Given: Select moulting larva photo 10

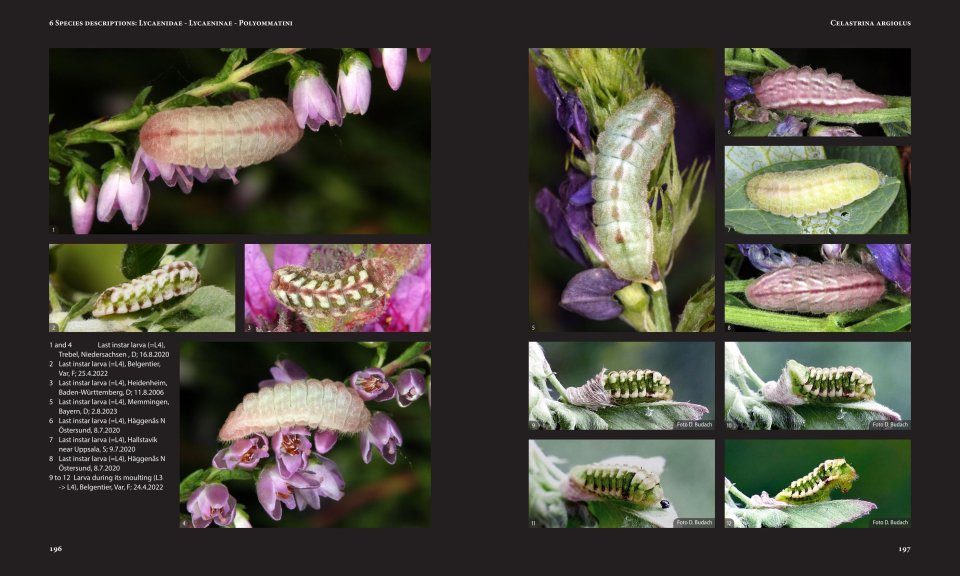Looking at the screenshot, I should pyautogui.click(x=817, y=386).
